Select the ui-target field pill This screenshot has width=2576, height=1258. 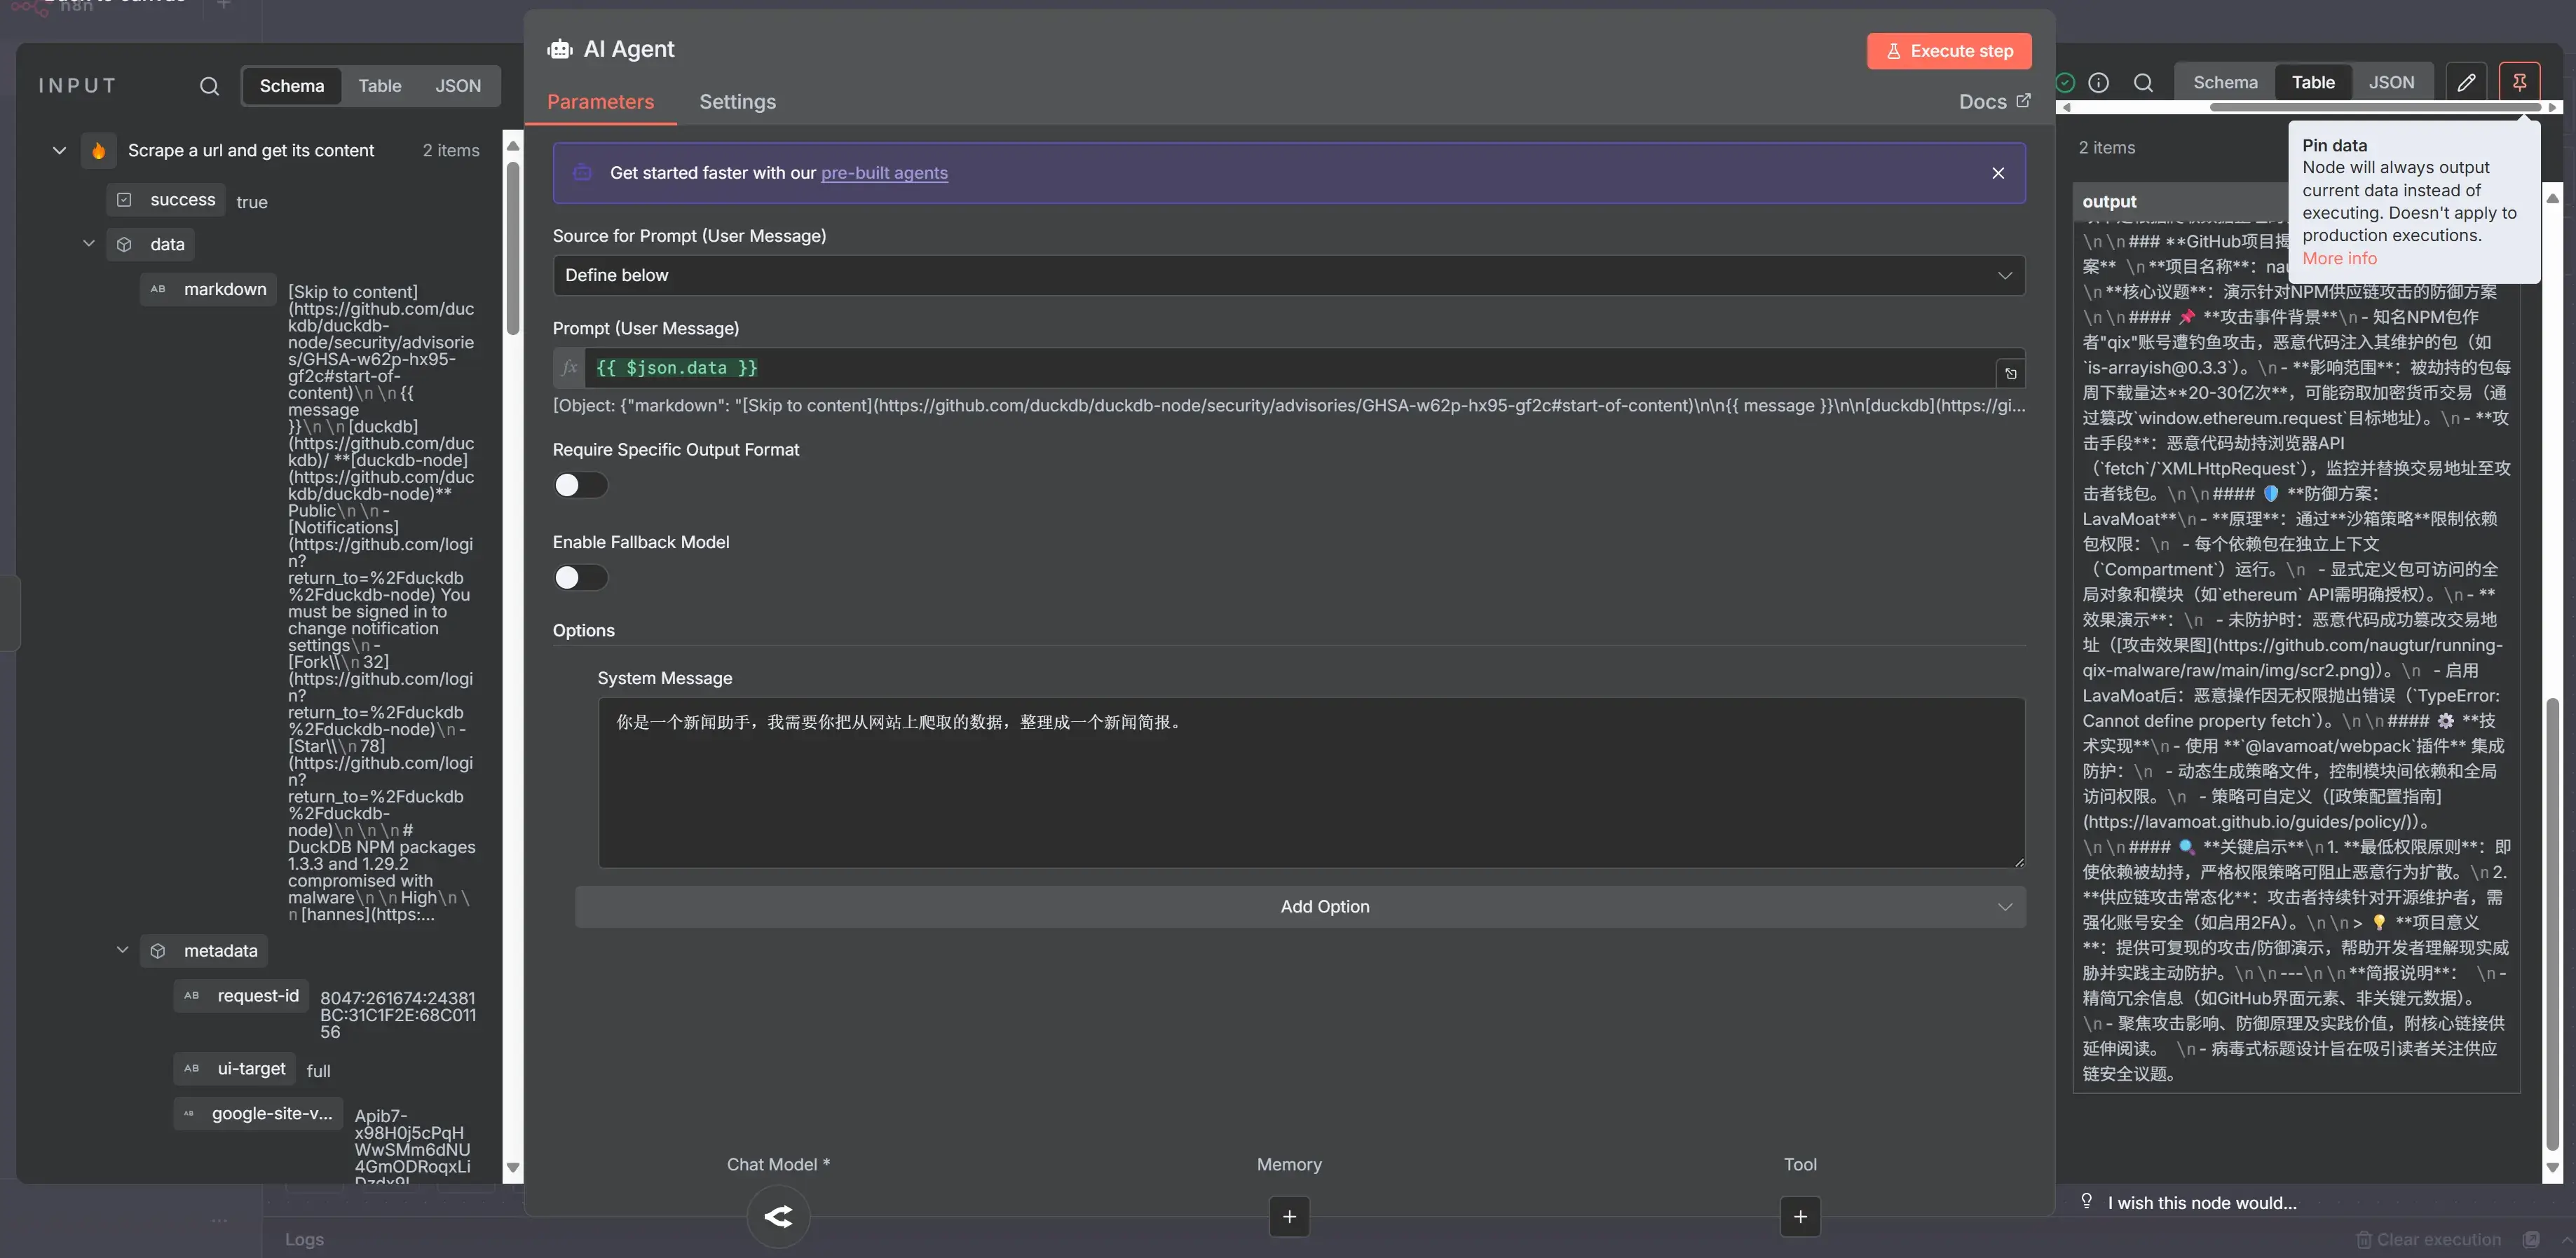click(x=234, y=1069)
